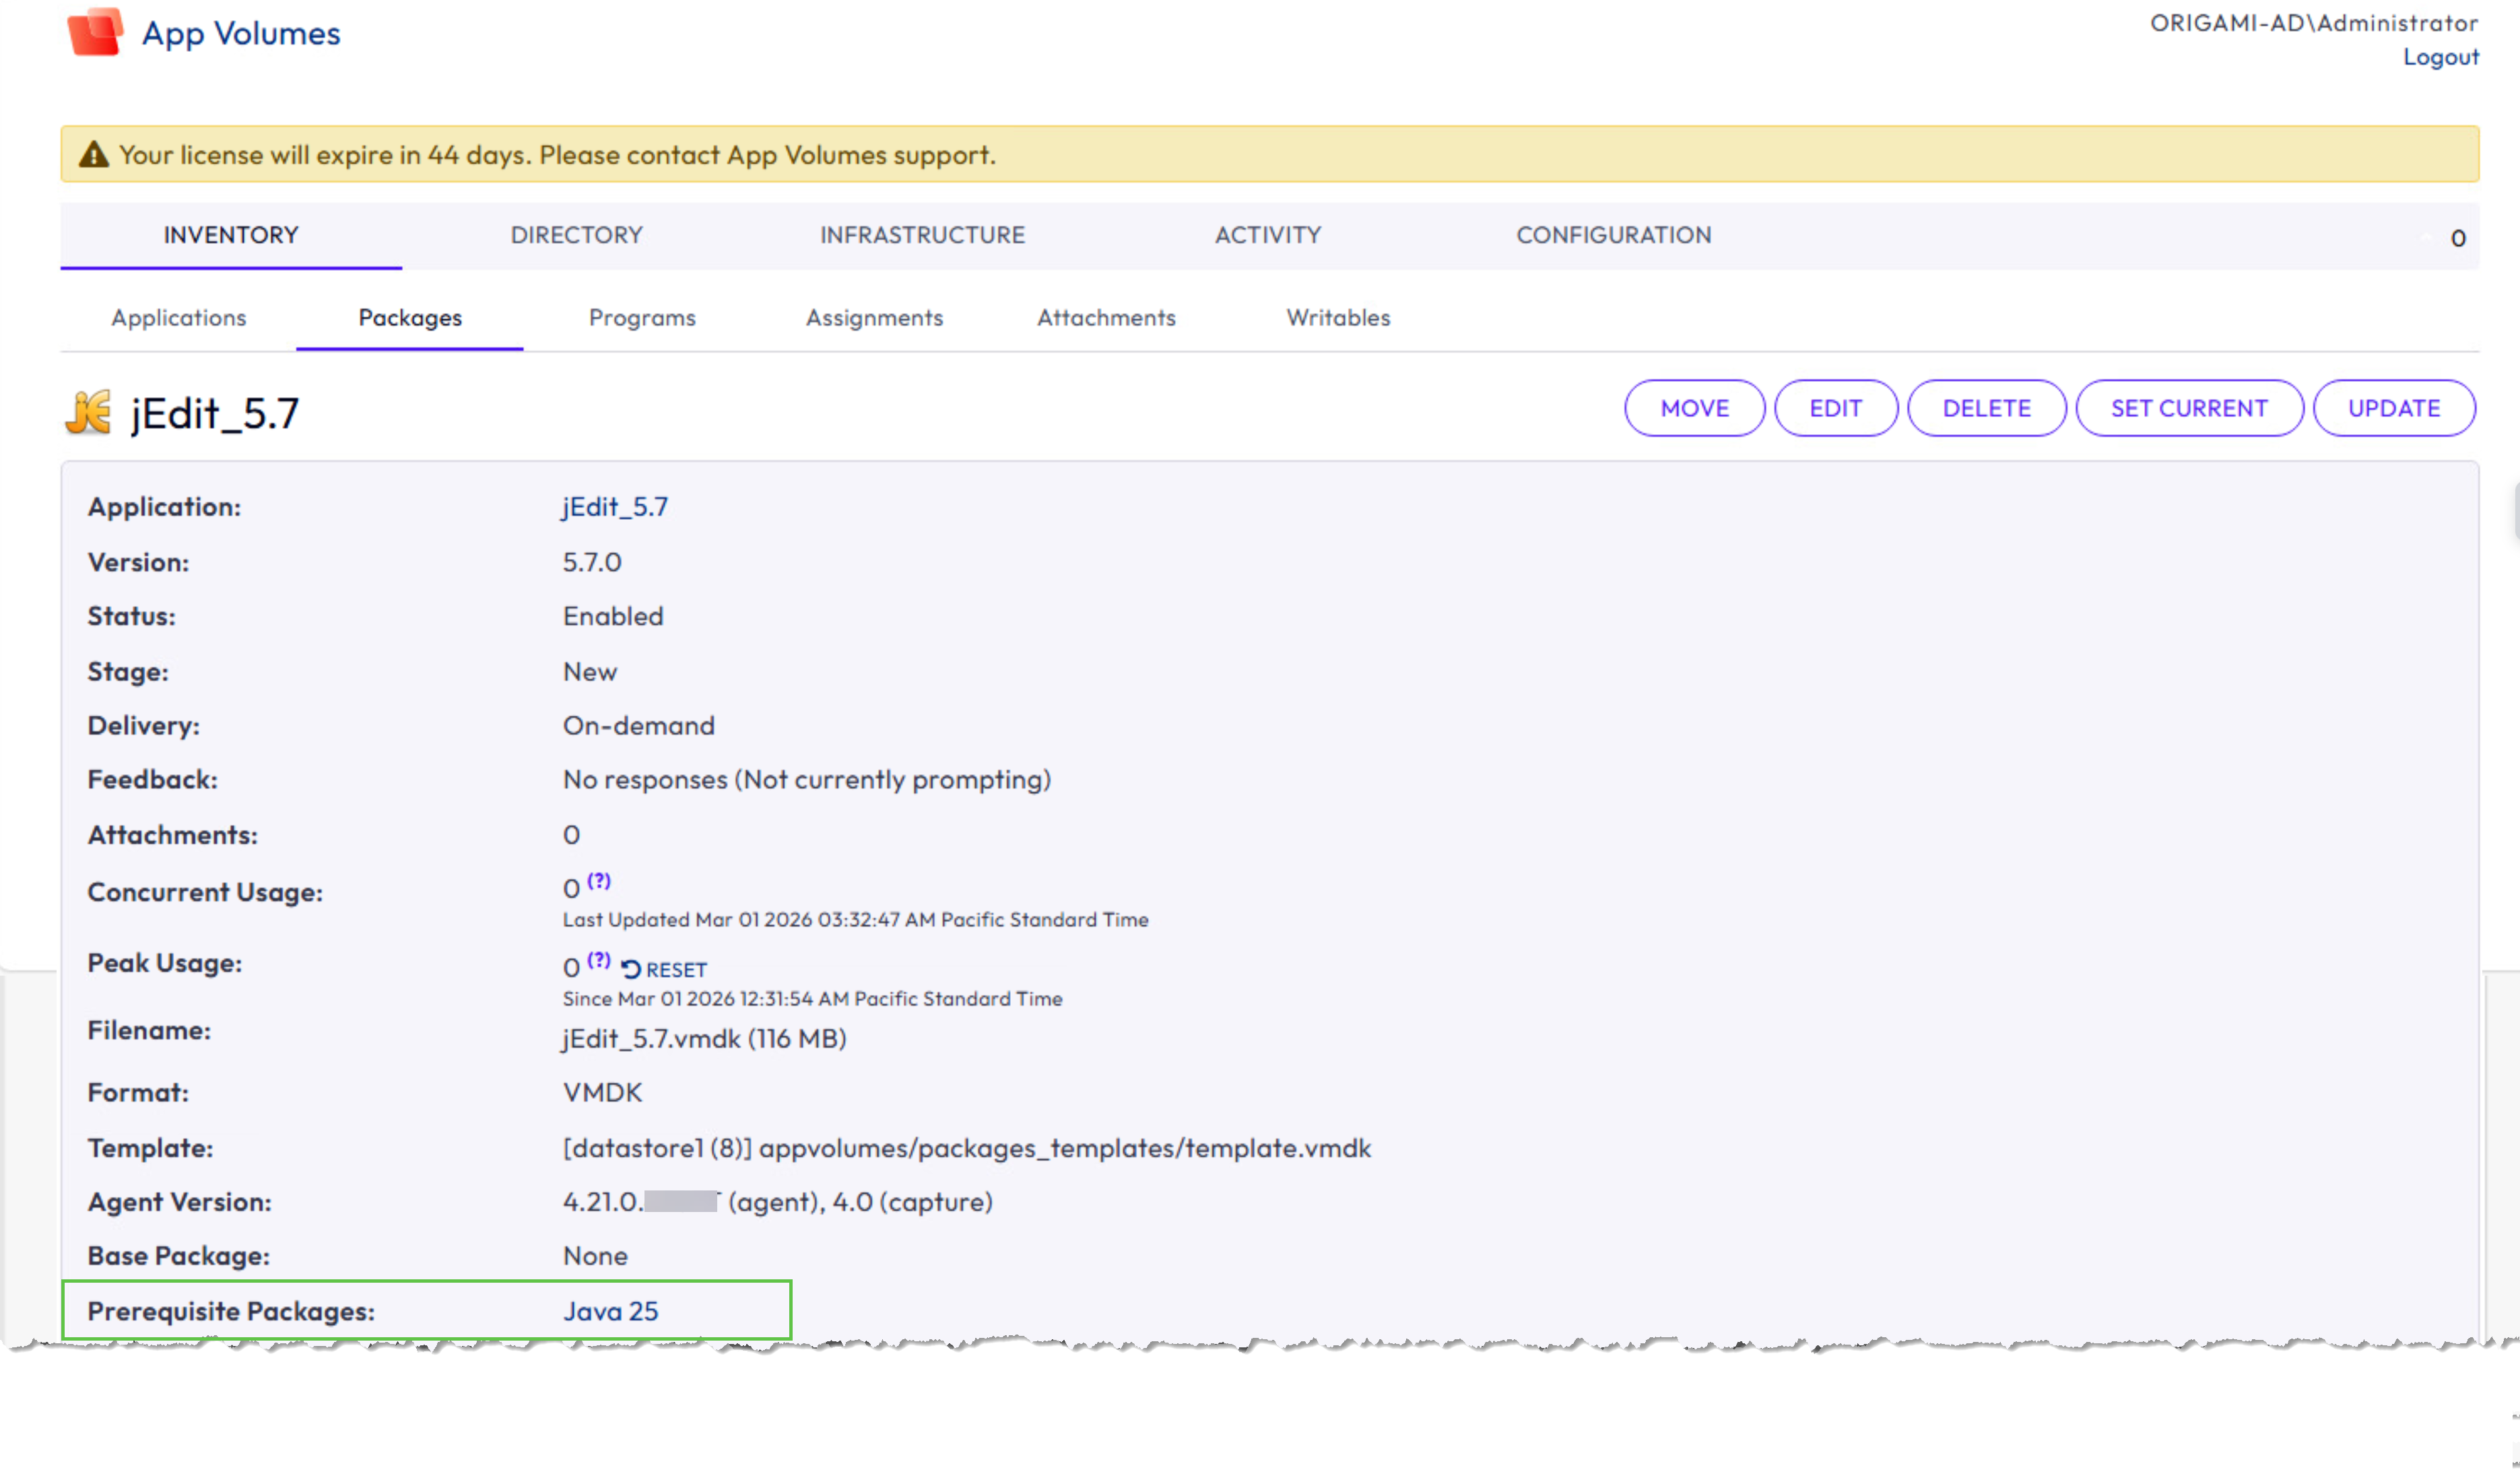Click the MOVE button

click(1694, 408)
